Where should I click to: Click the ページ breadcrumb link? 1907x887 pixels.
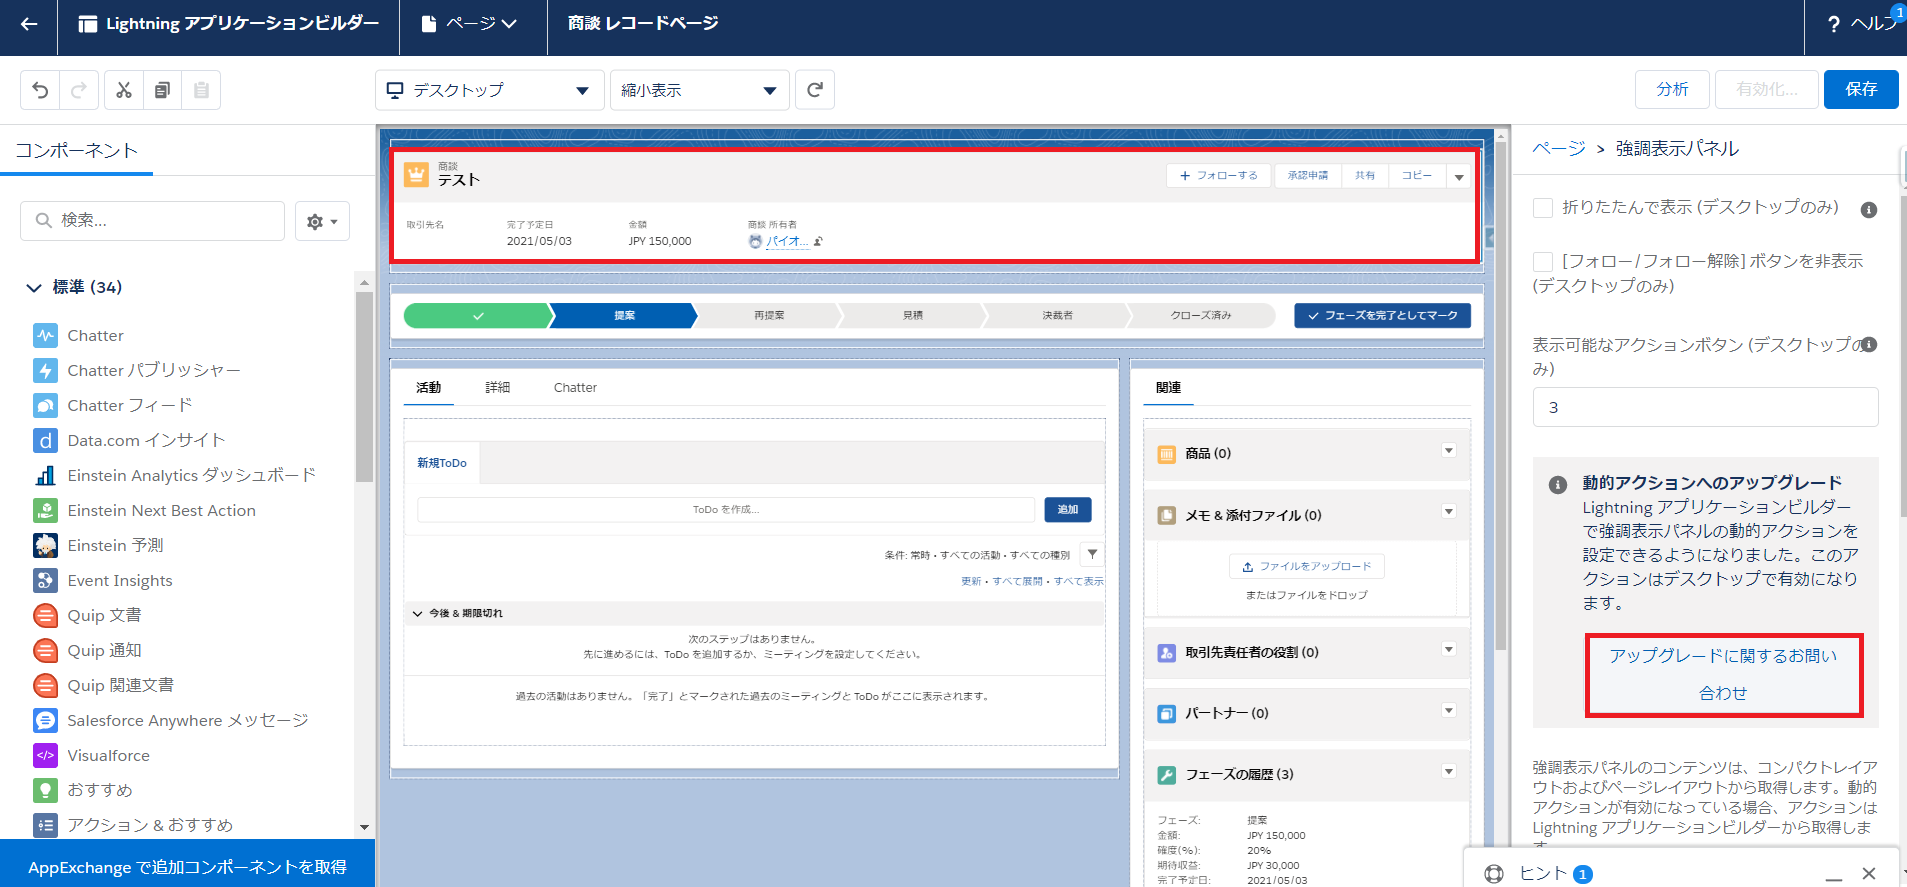pos(1559,149)
